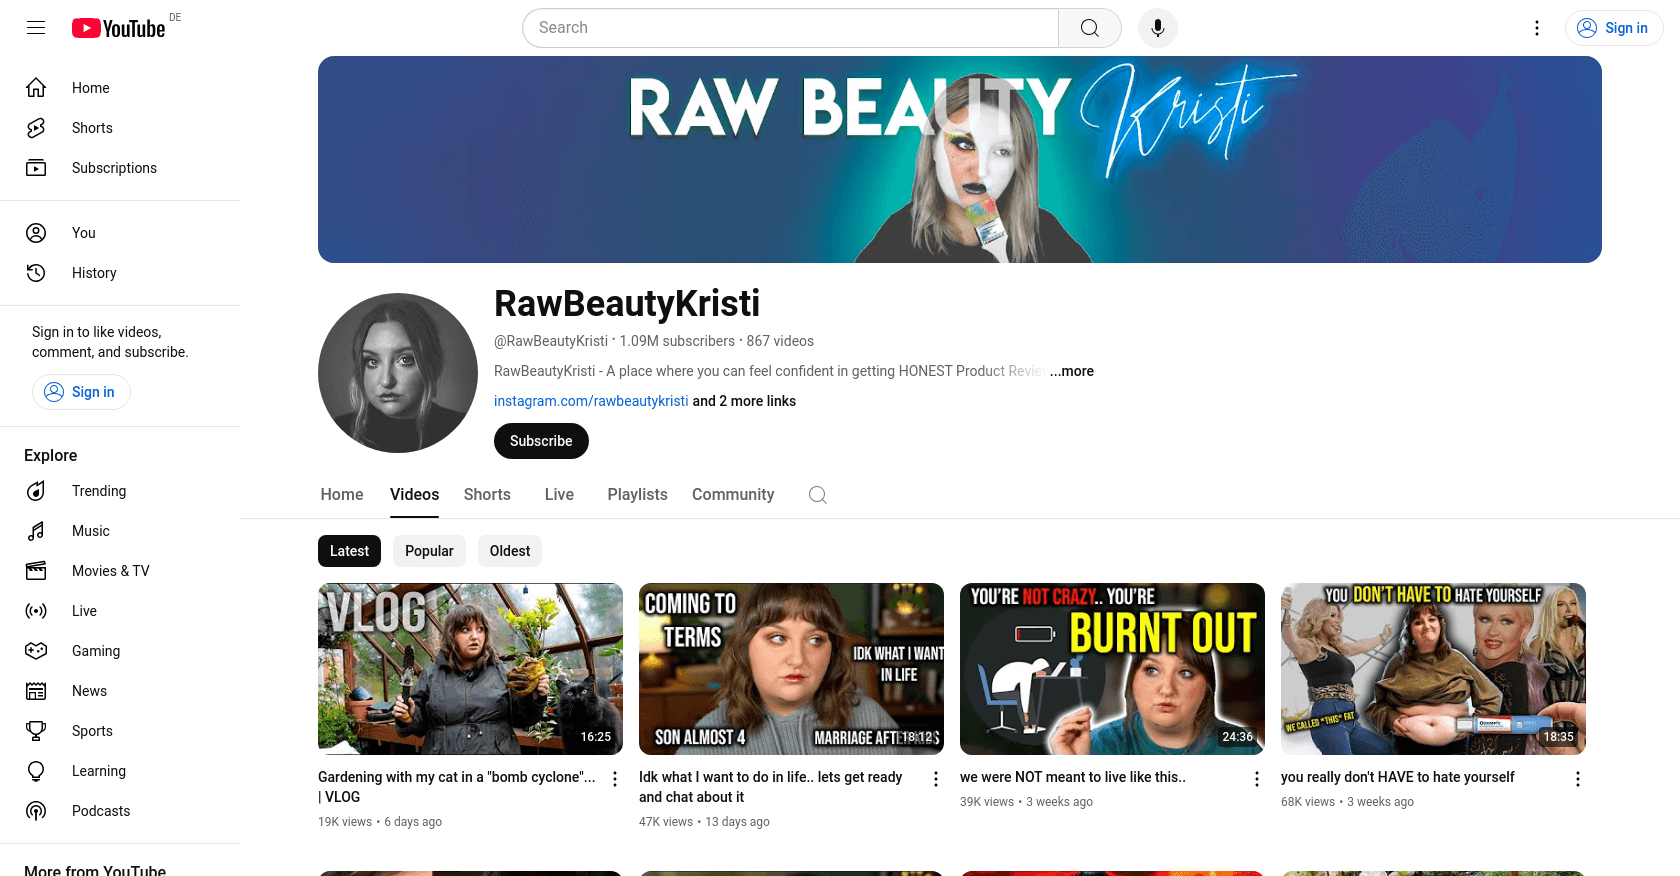Open Podcasts in the sidebar
This screenshot has width=1680, height=876.
(100, 811)
